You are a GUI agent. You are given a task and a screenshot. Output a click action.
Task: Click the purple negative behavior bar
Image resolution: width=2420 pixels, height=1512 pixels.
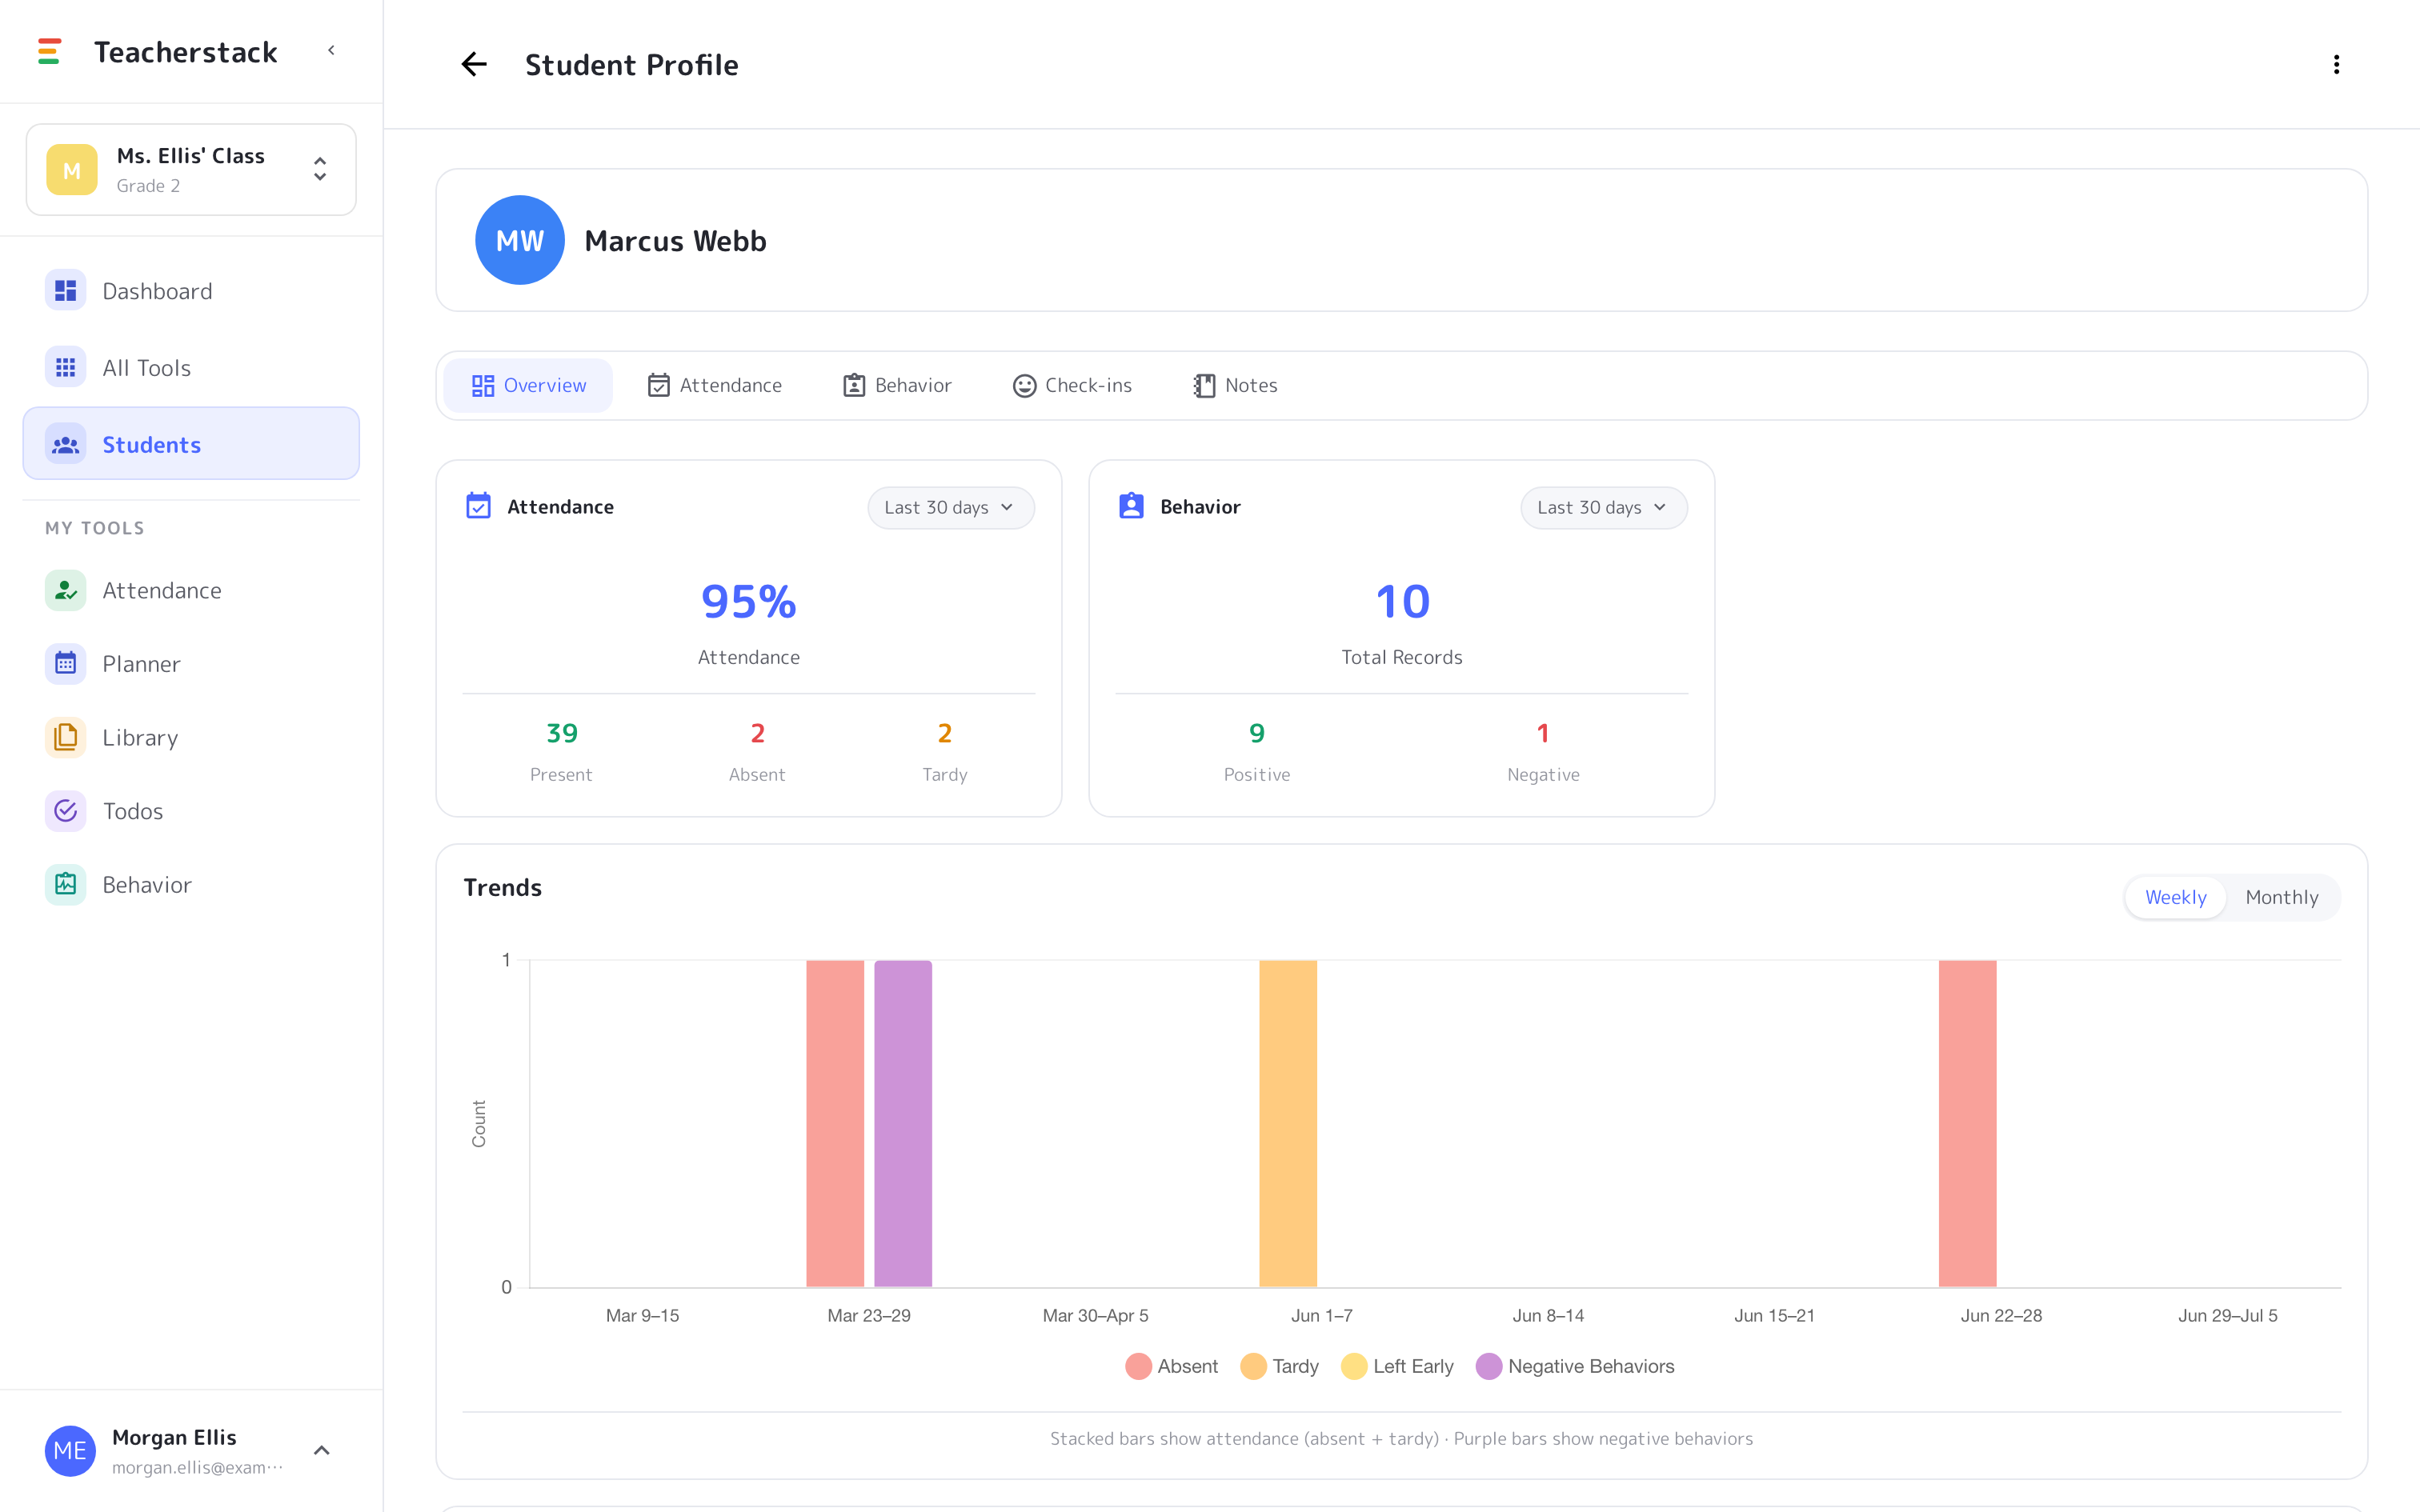(x=903, y=1123)
